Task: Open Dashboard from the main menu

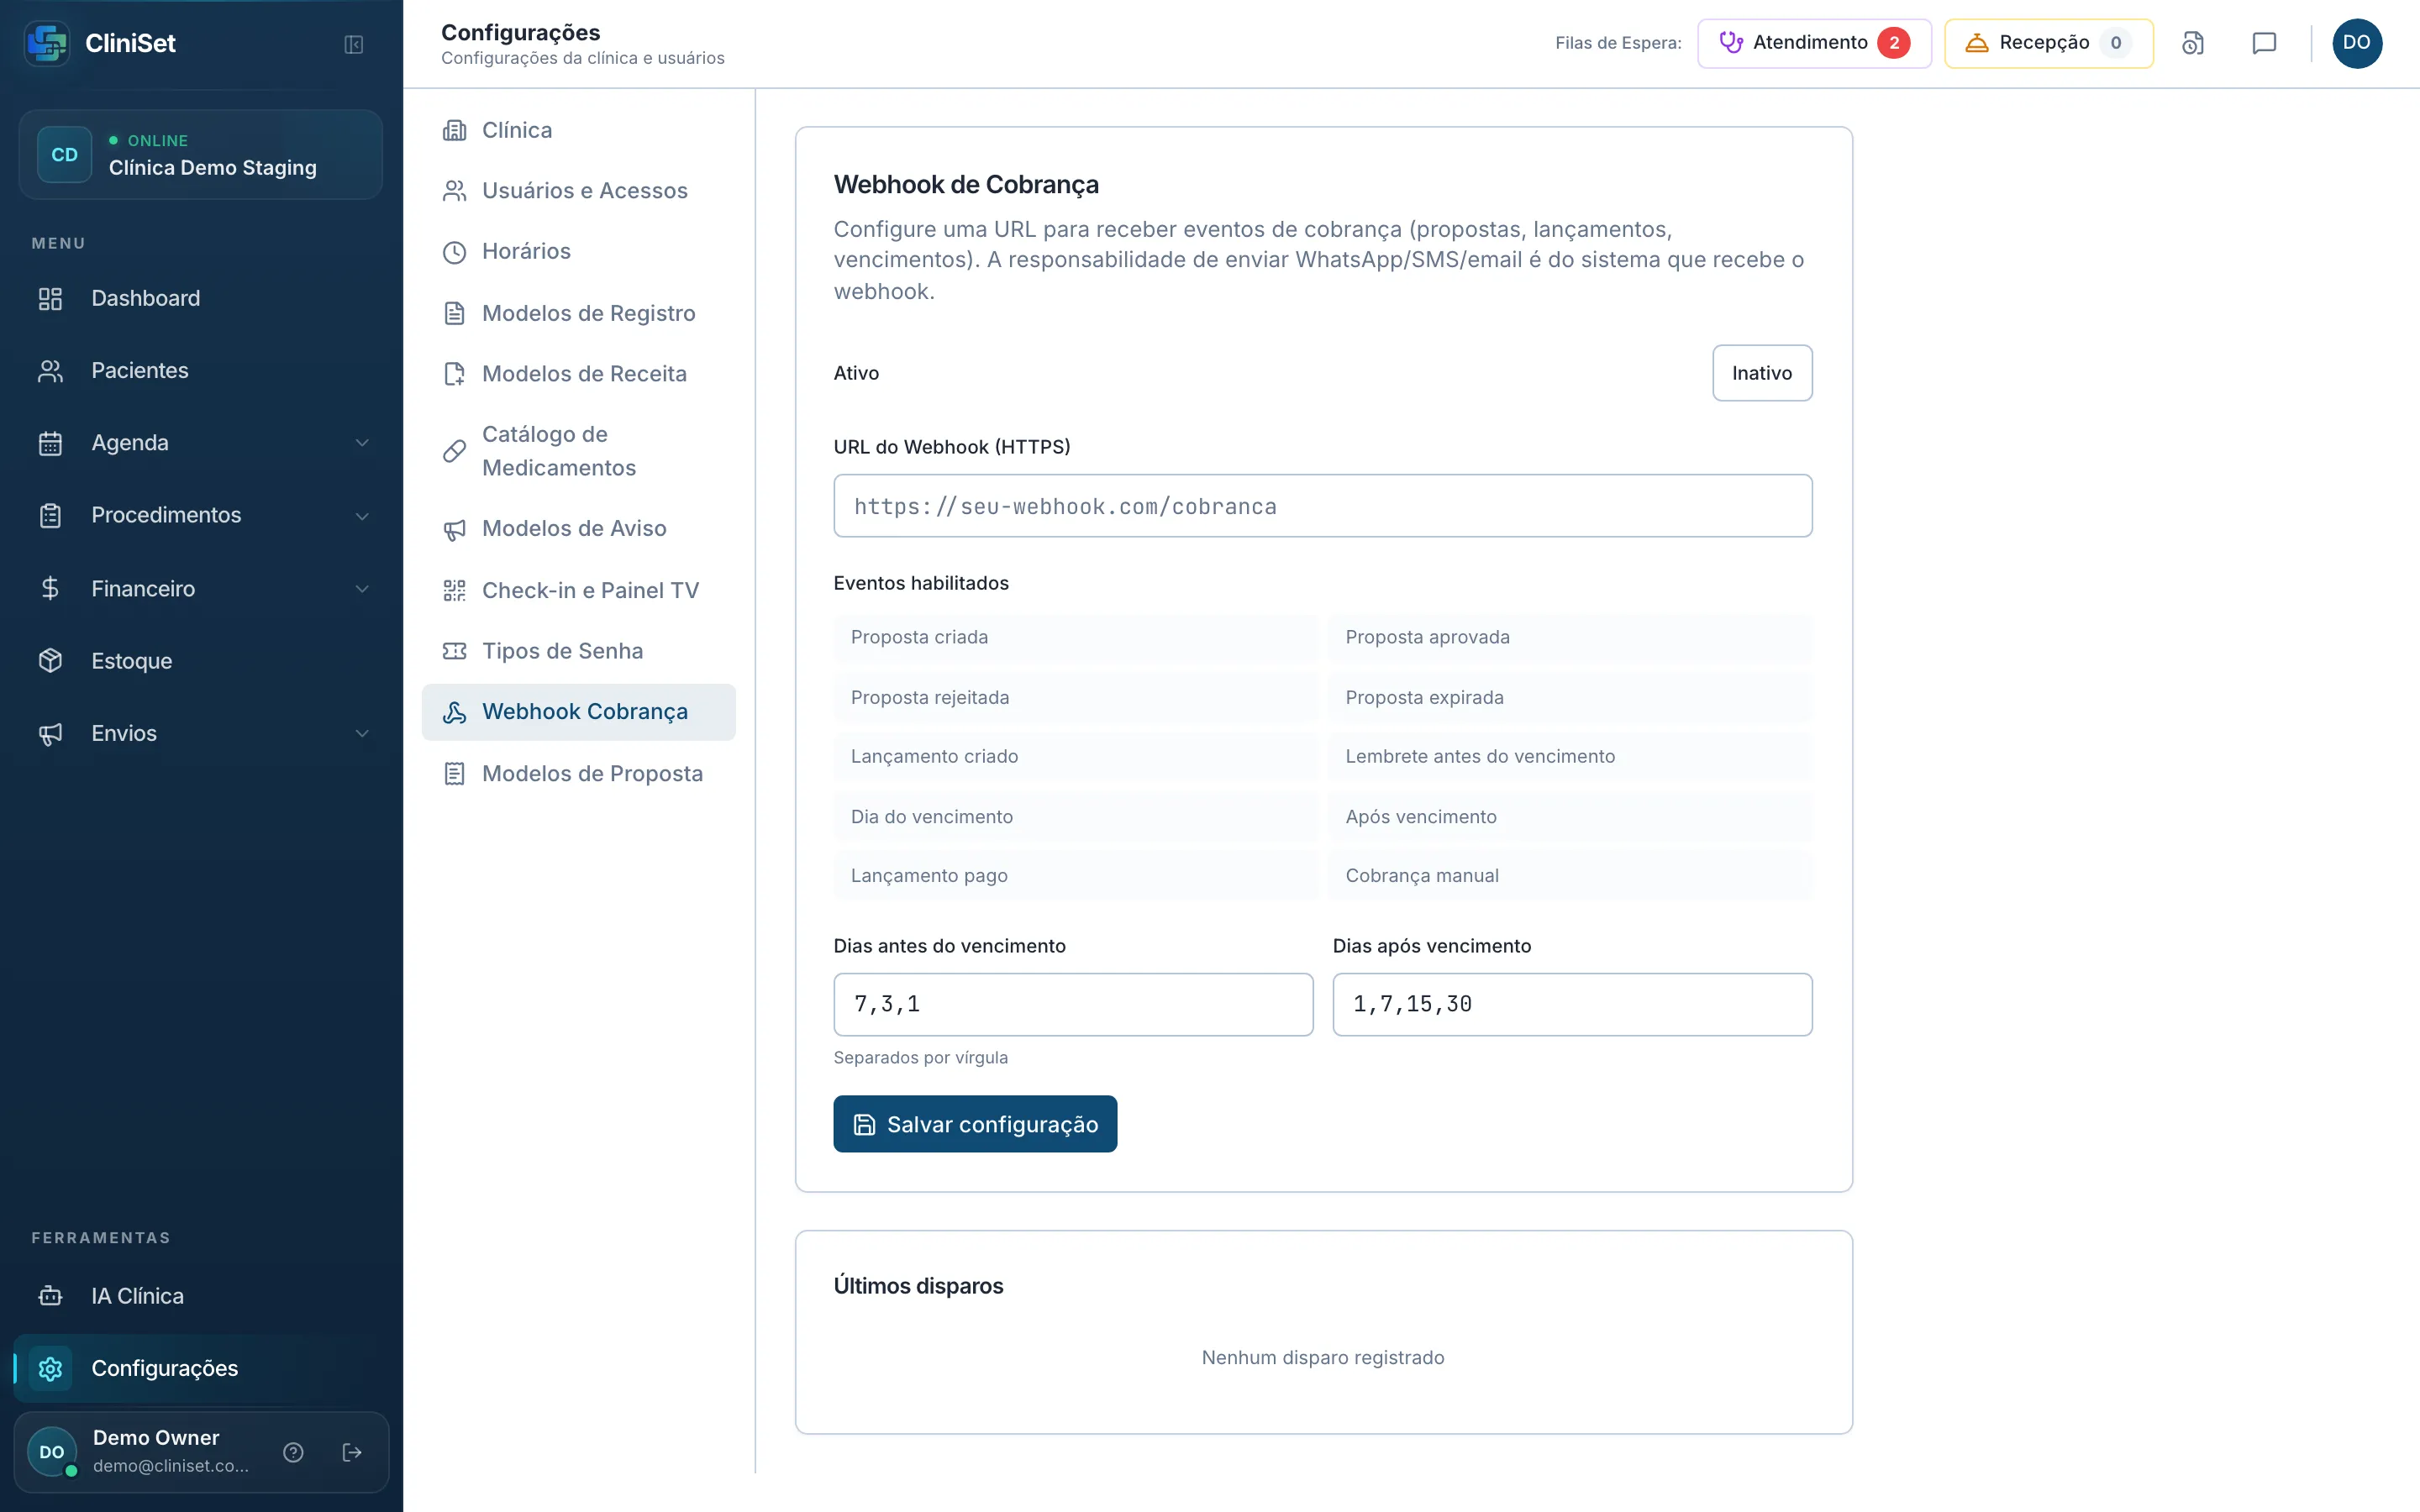Action: (201, 298)
